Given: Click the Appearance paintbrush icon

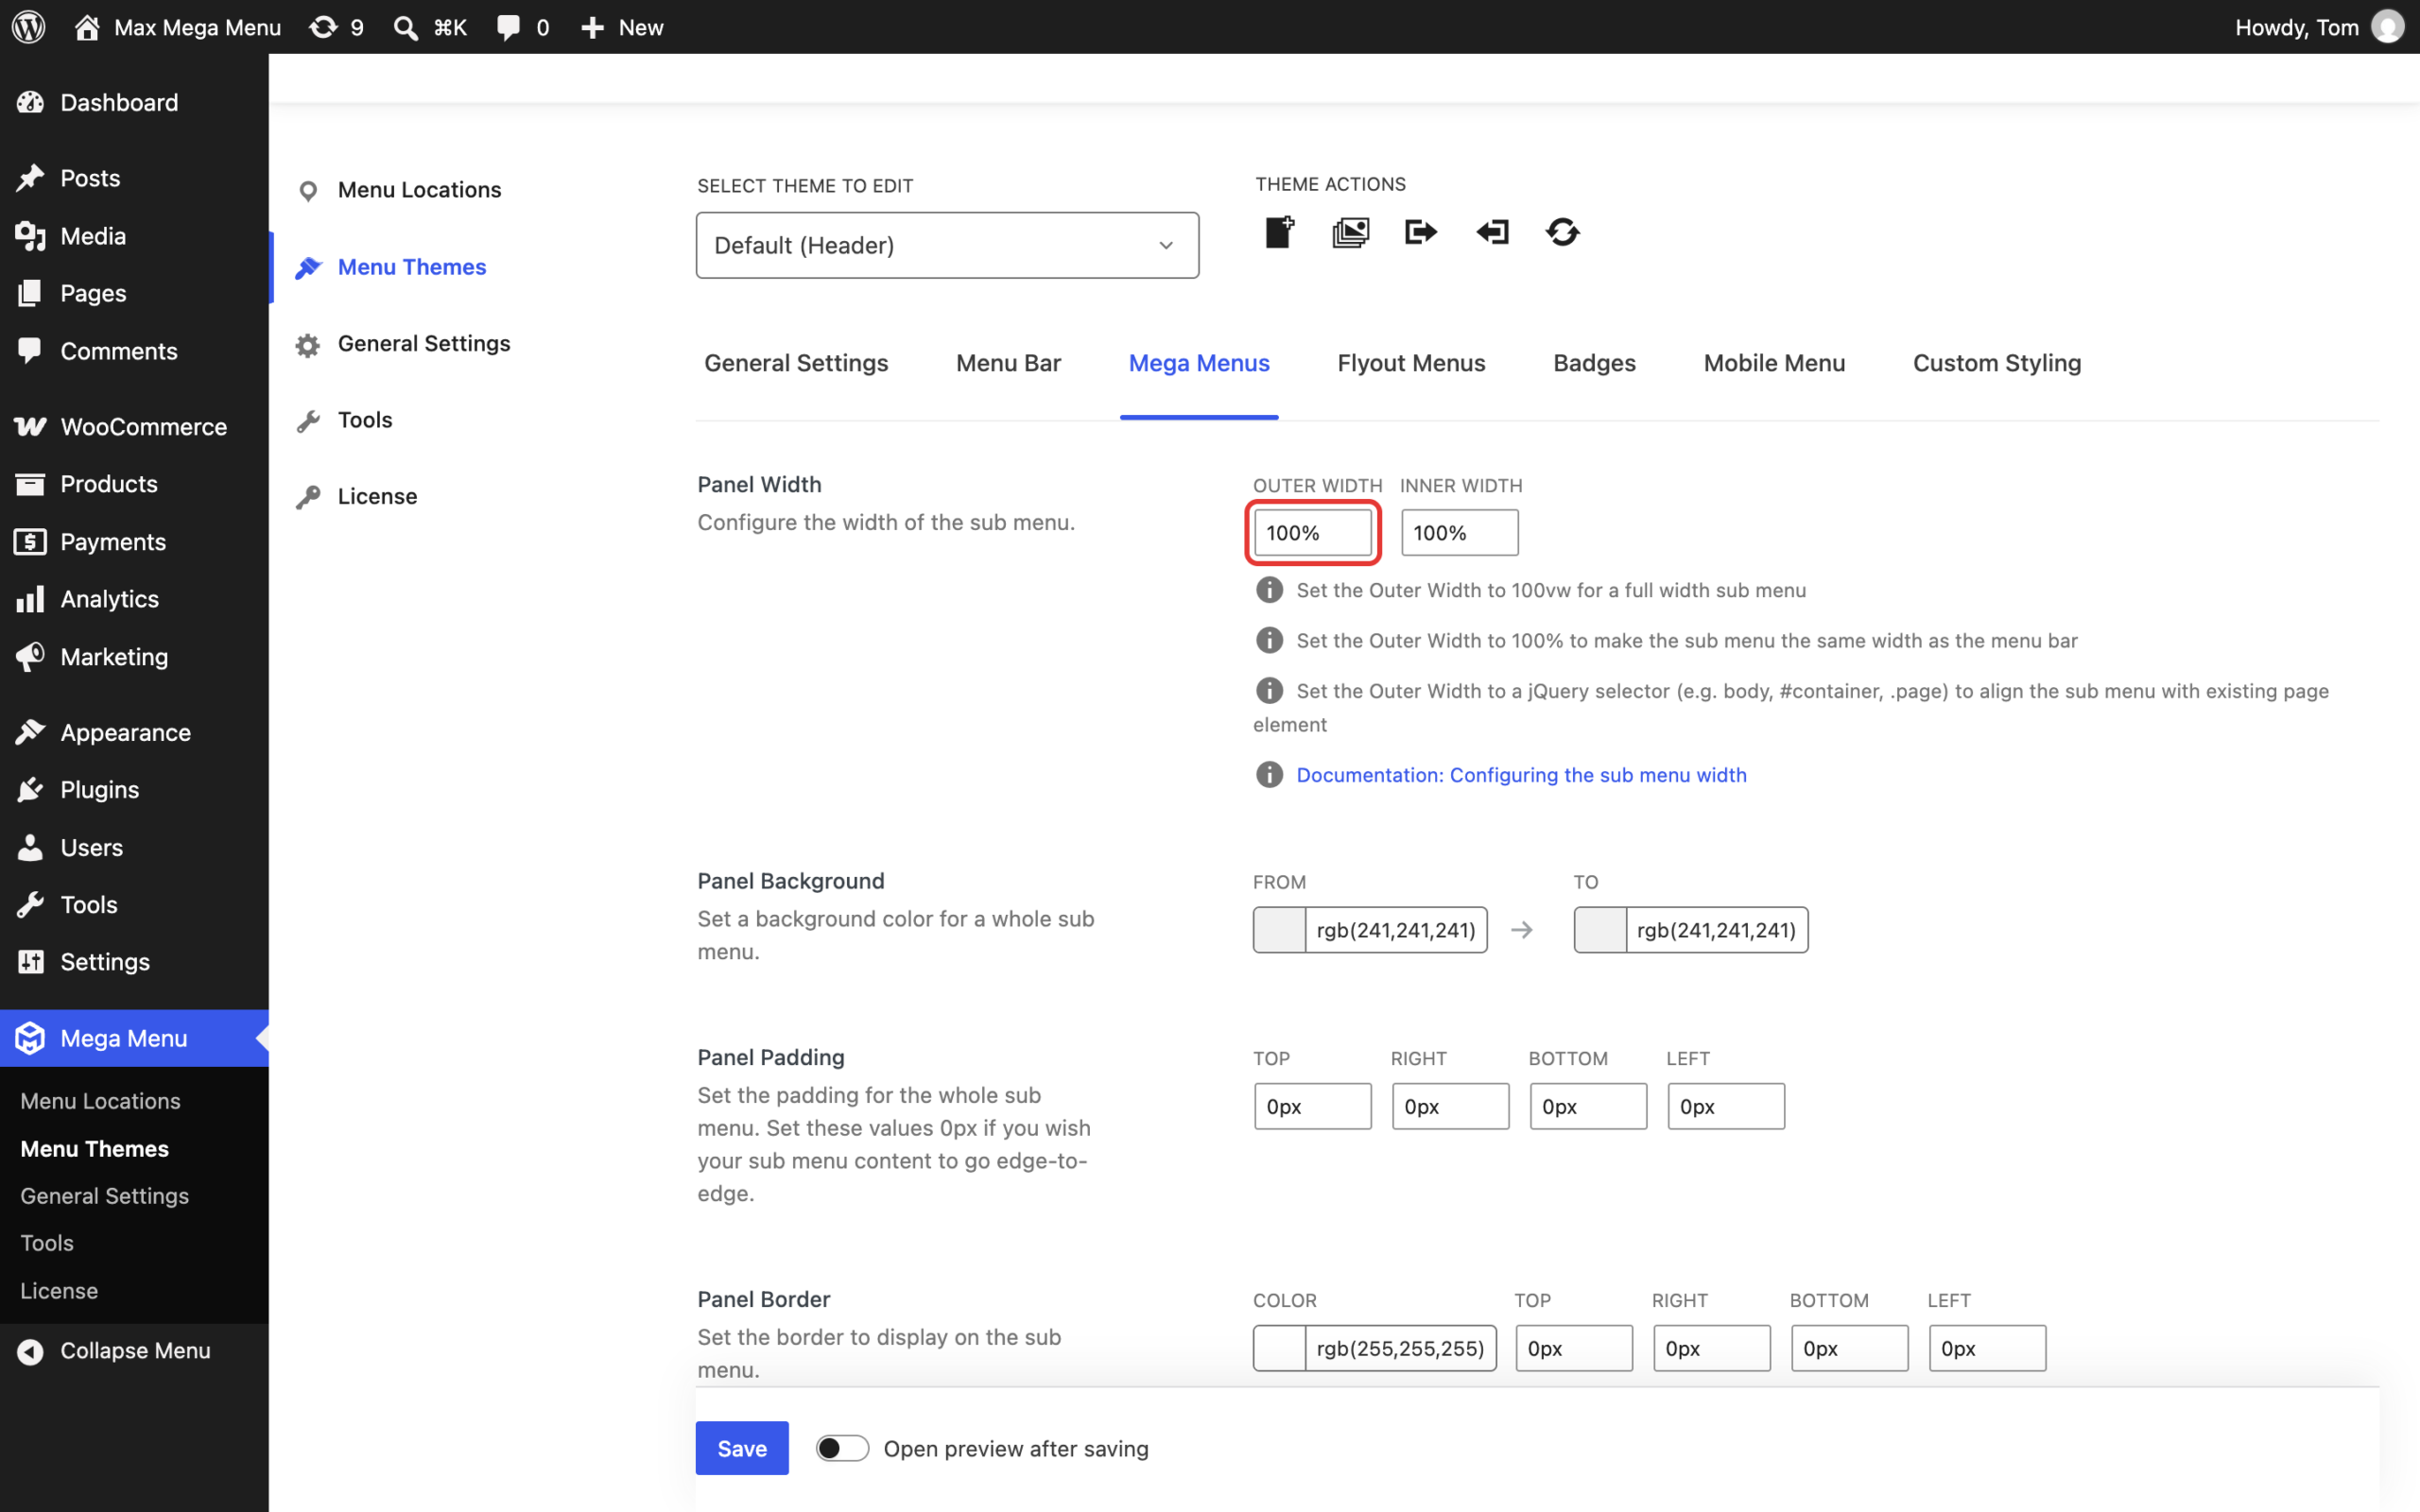Looking at the screenshot, I should coord(30,732).
